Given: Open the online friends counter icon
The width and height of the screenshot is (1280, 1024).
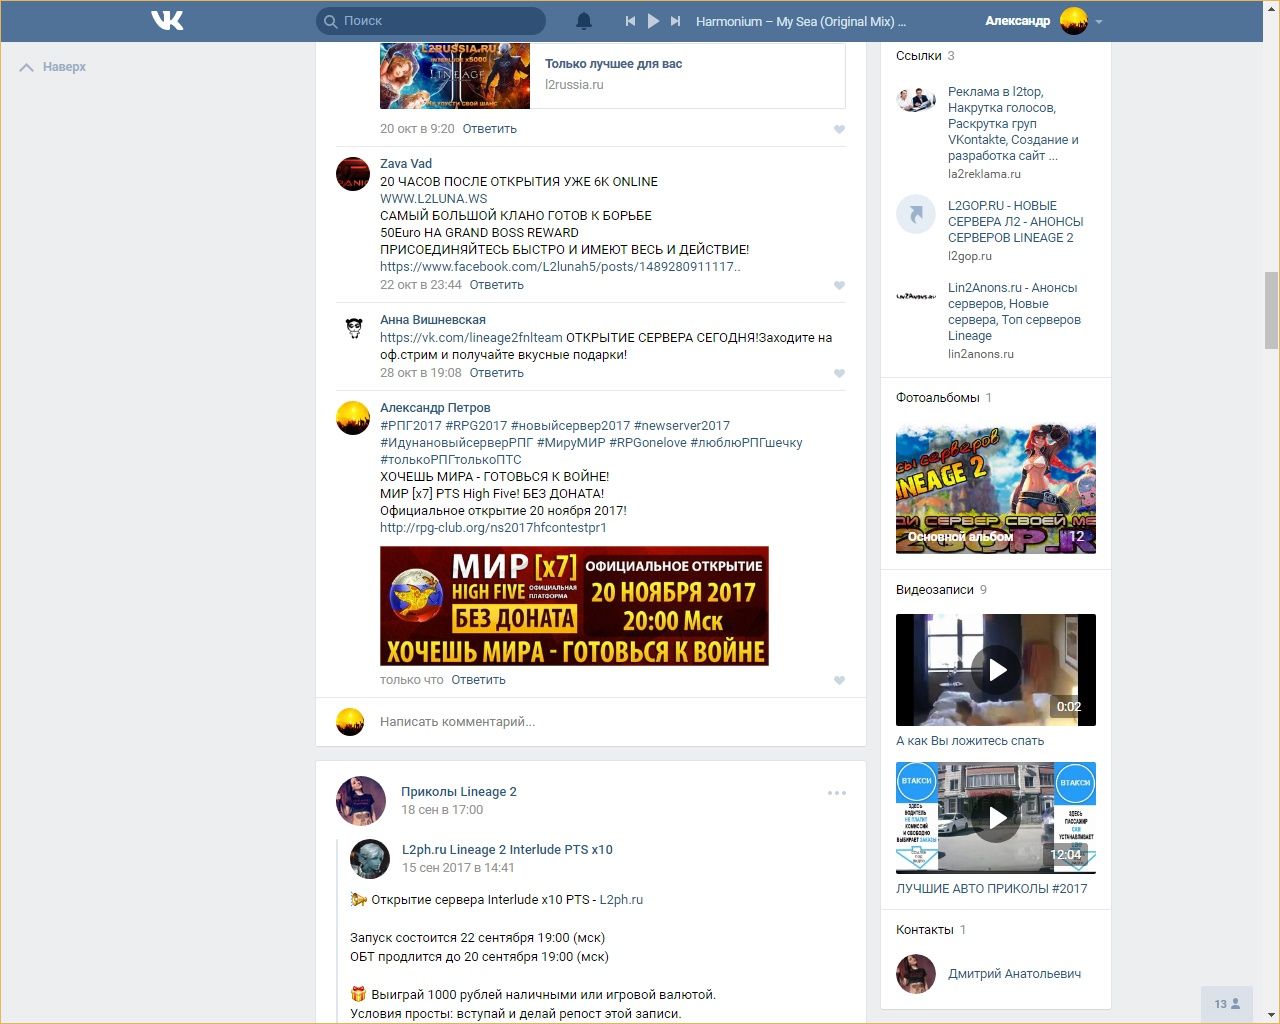Looking at the screenshot, I should tap(1227, 1004).
